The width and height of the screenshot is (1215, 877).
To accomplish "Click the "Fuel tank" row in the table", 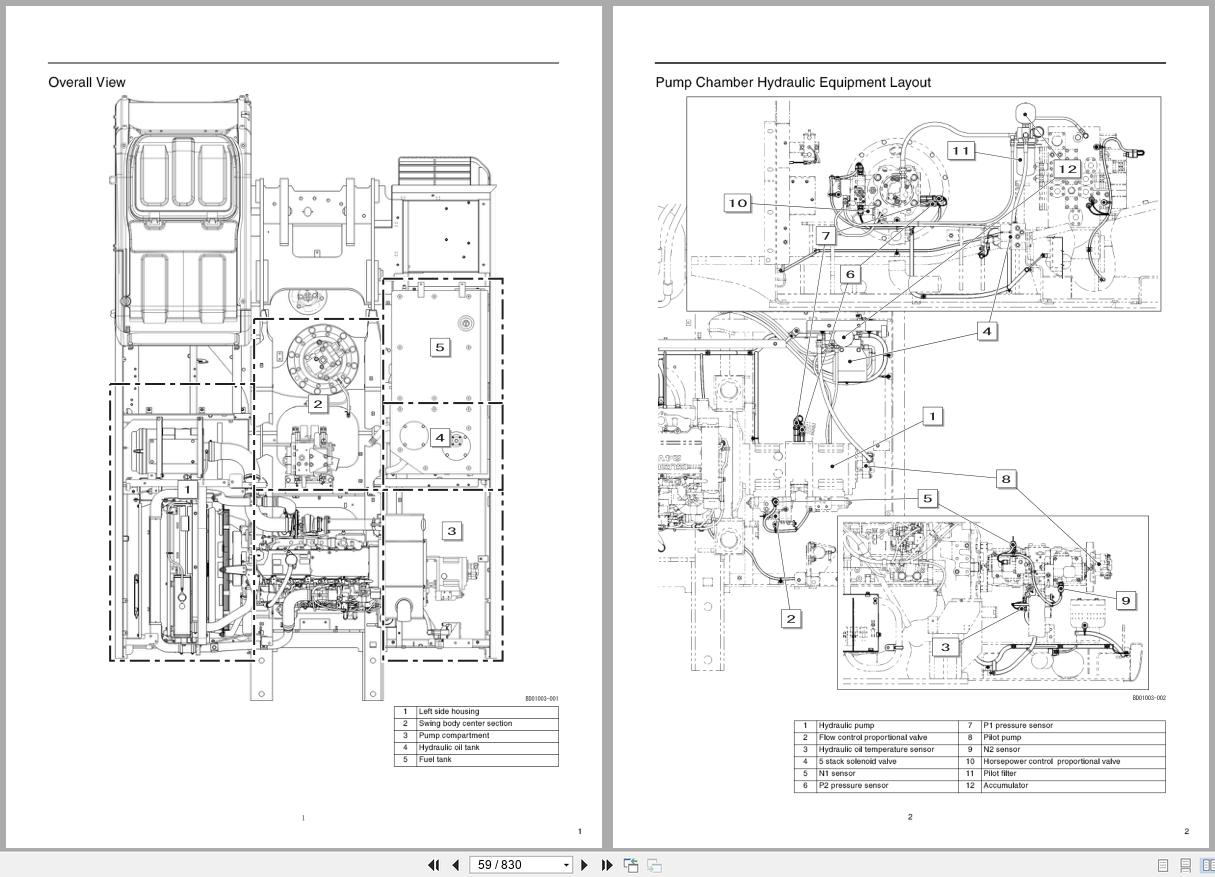I will coord(437,759).
